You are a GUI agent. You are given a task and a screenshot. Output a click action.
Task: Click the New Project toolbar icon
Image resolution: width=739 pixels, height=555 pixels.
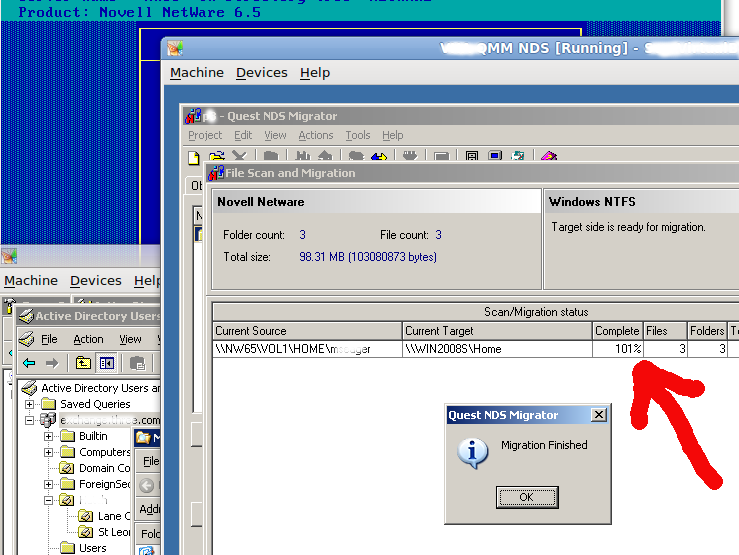pos(194,157)
